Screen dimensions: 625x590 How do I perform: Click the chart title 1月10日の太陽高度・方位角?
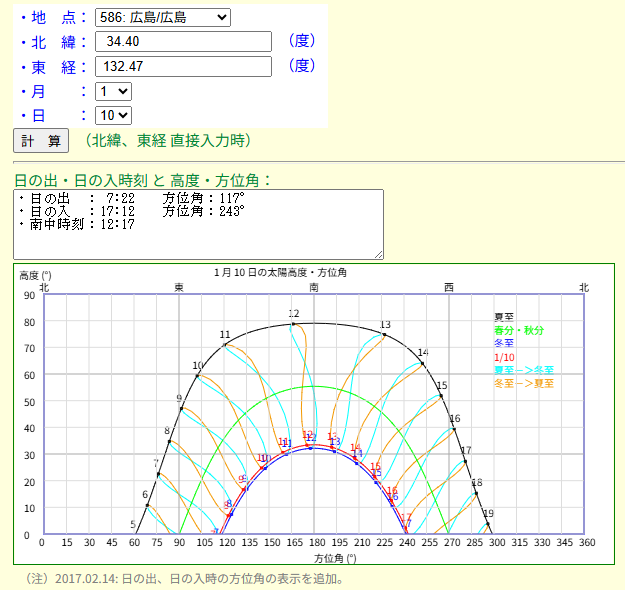coord(280,272)
